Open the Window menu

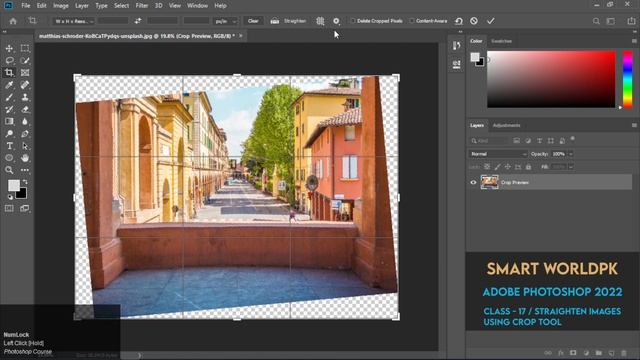198,6
